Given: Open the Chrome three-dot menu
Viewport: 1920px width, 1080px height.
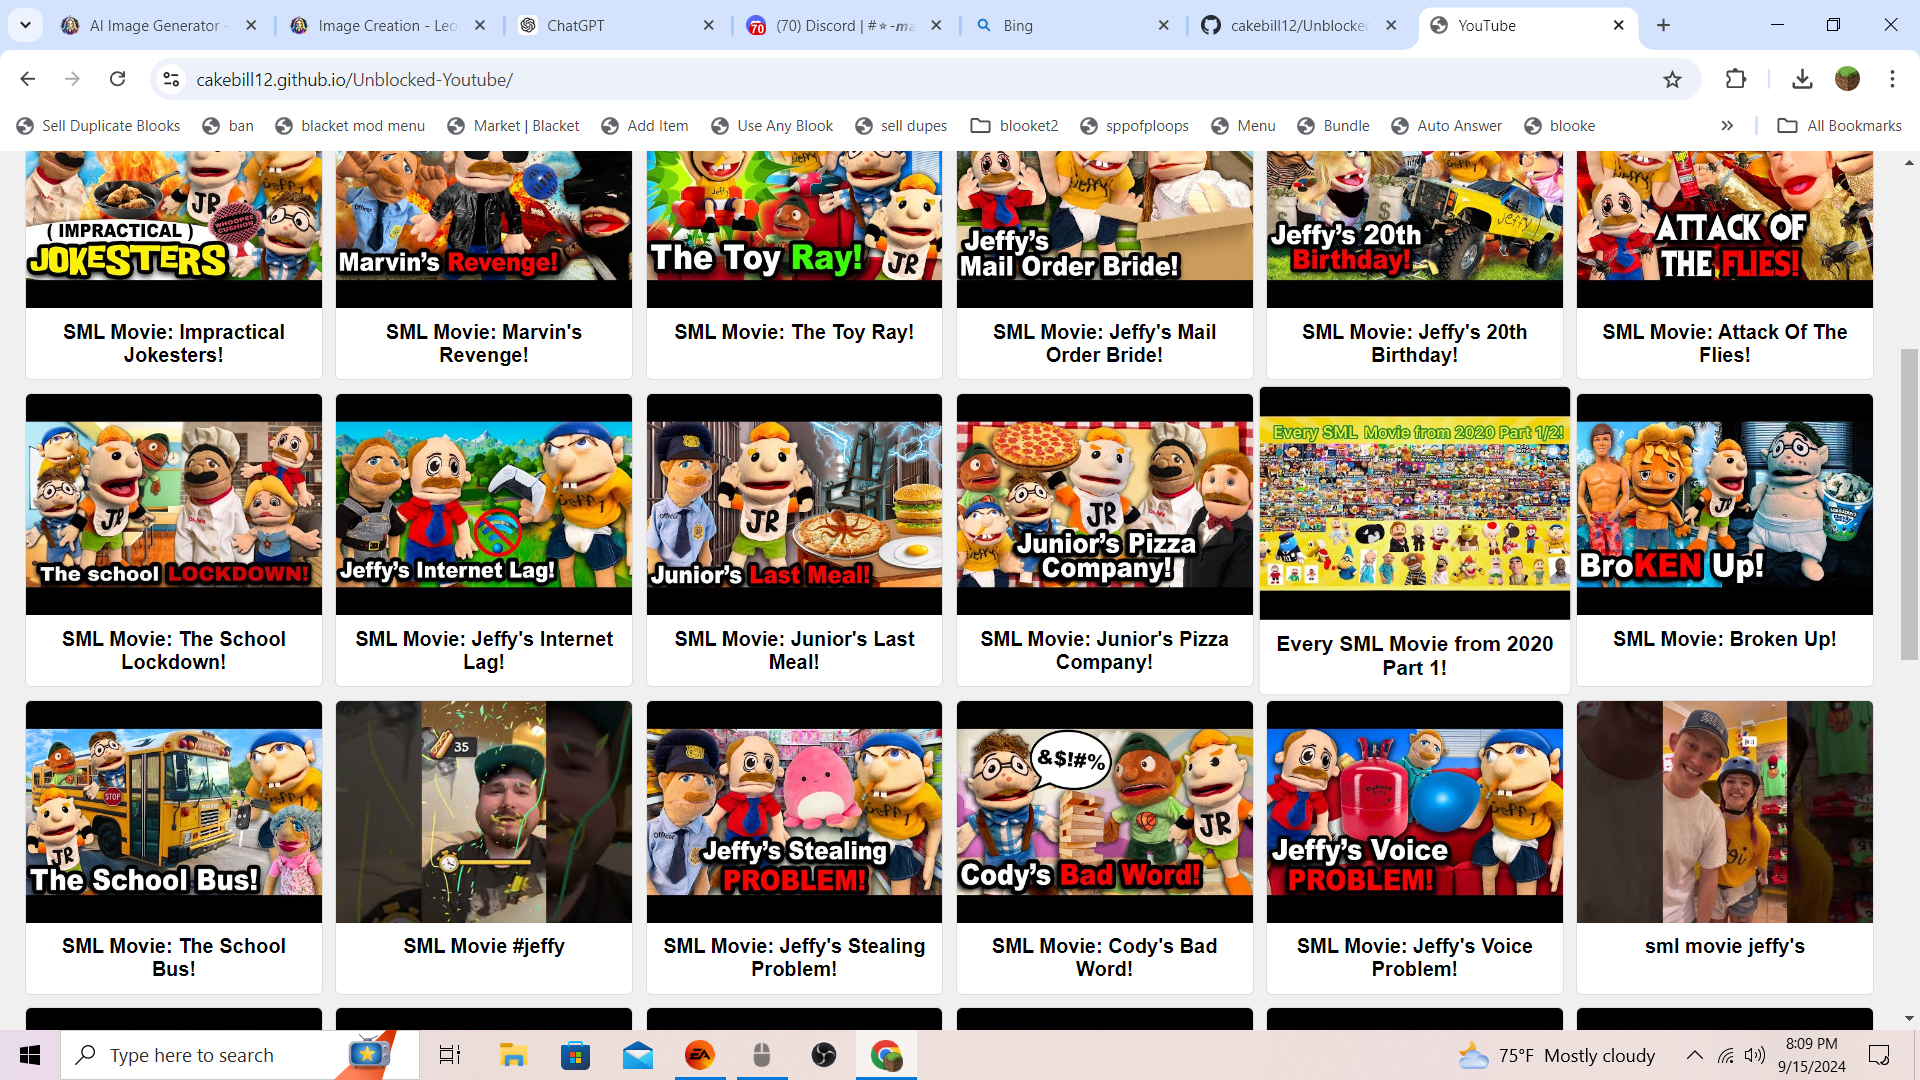Looking at the screenshot, I should click(x=1892, y=79).
